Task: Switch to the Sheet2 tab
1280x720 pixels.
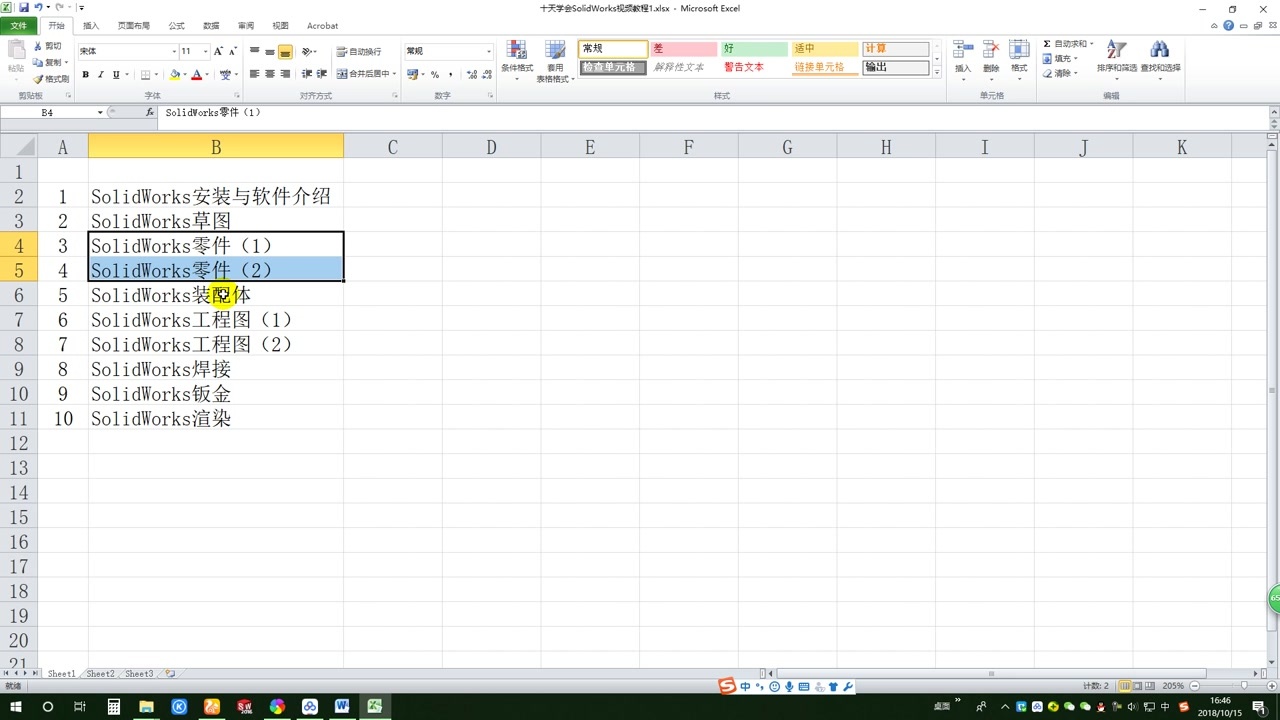Action: pos(100,674)
